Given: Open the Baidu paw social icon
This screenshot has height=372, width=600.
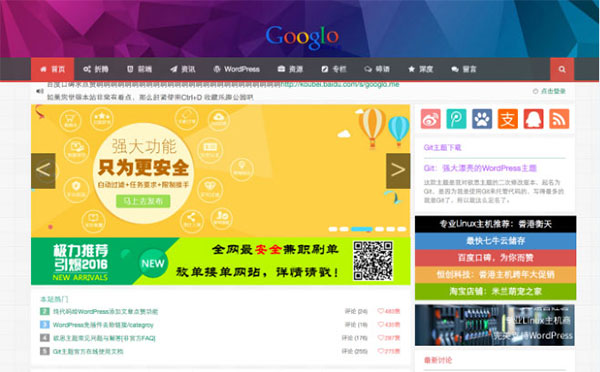Looking at the screenshot, I should tap(482, 119).
